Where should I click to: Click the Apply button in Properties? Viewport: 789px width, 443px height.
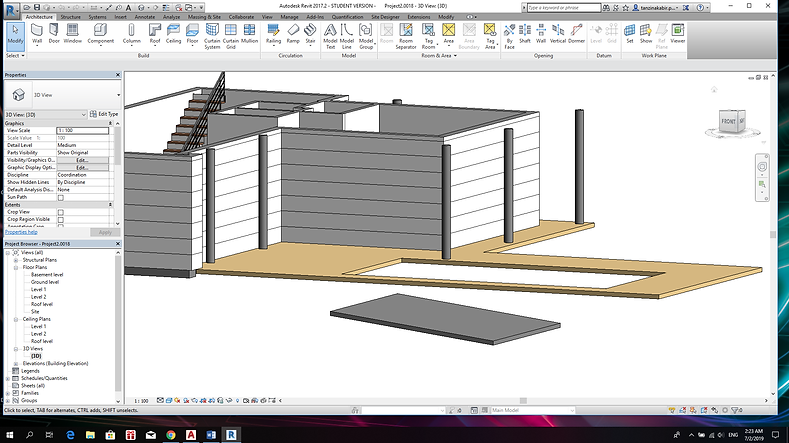[105, 232]
